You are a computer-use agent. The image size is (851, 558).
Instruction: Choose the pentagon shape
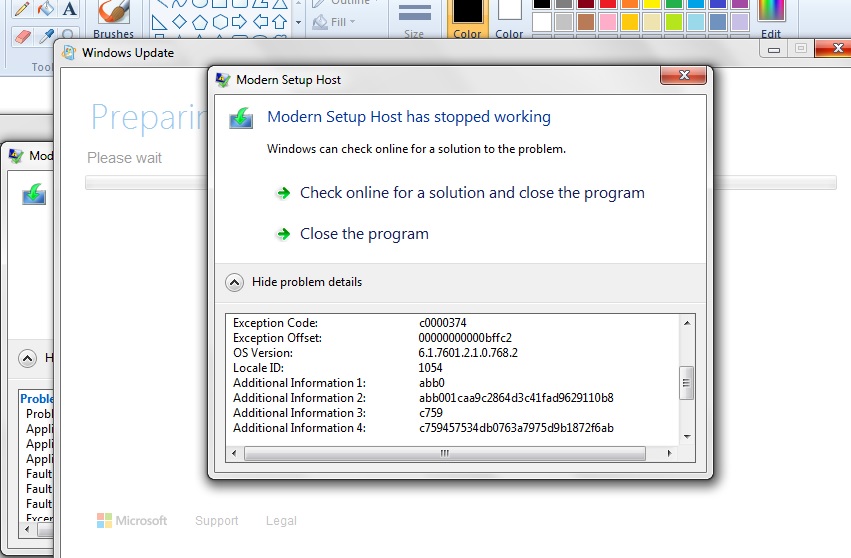coord(200,22)
